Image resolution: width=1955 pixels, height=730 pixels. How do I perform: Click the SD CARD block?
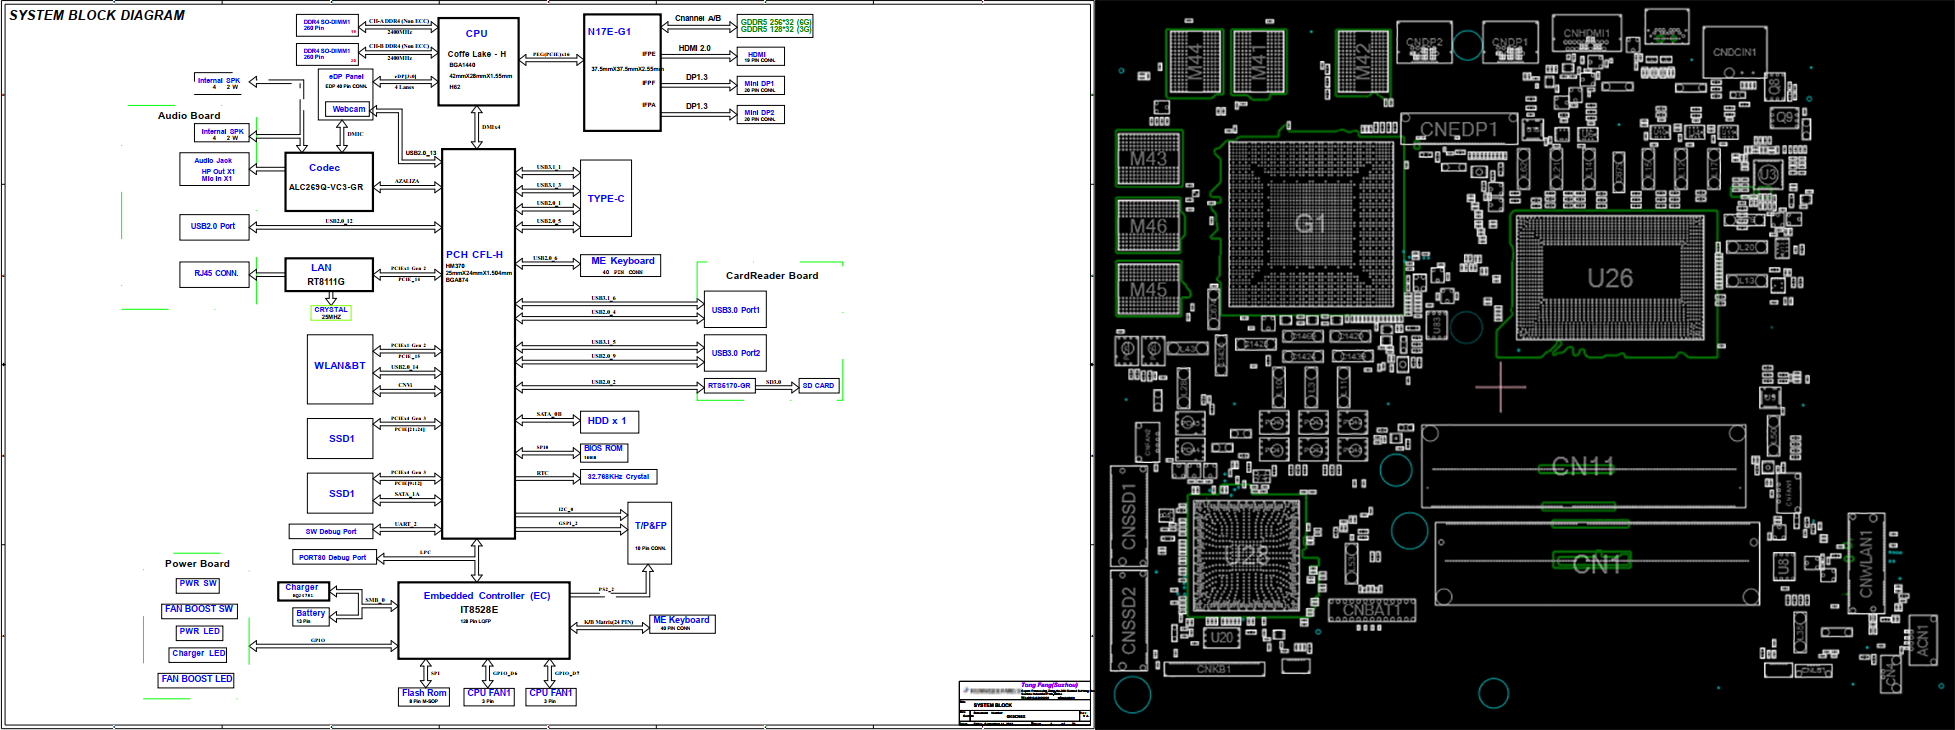[x=818, y=386]
